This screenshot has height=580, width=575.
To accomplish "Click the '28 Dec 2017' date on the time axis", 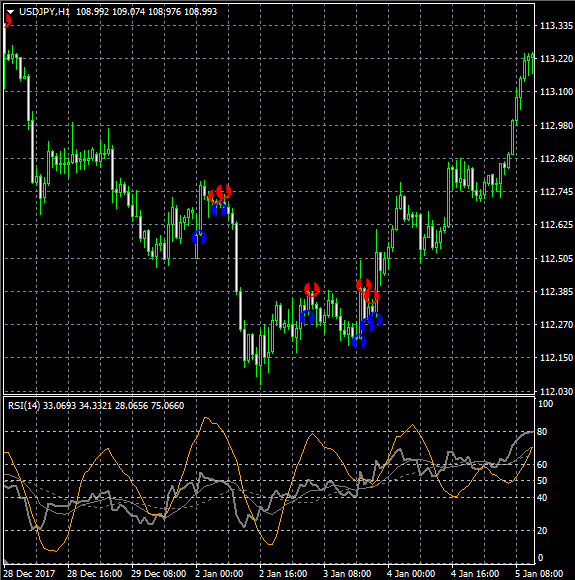I will 29,574.
